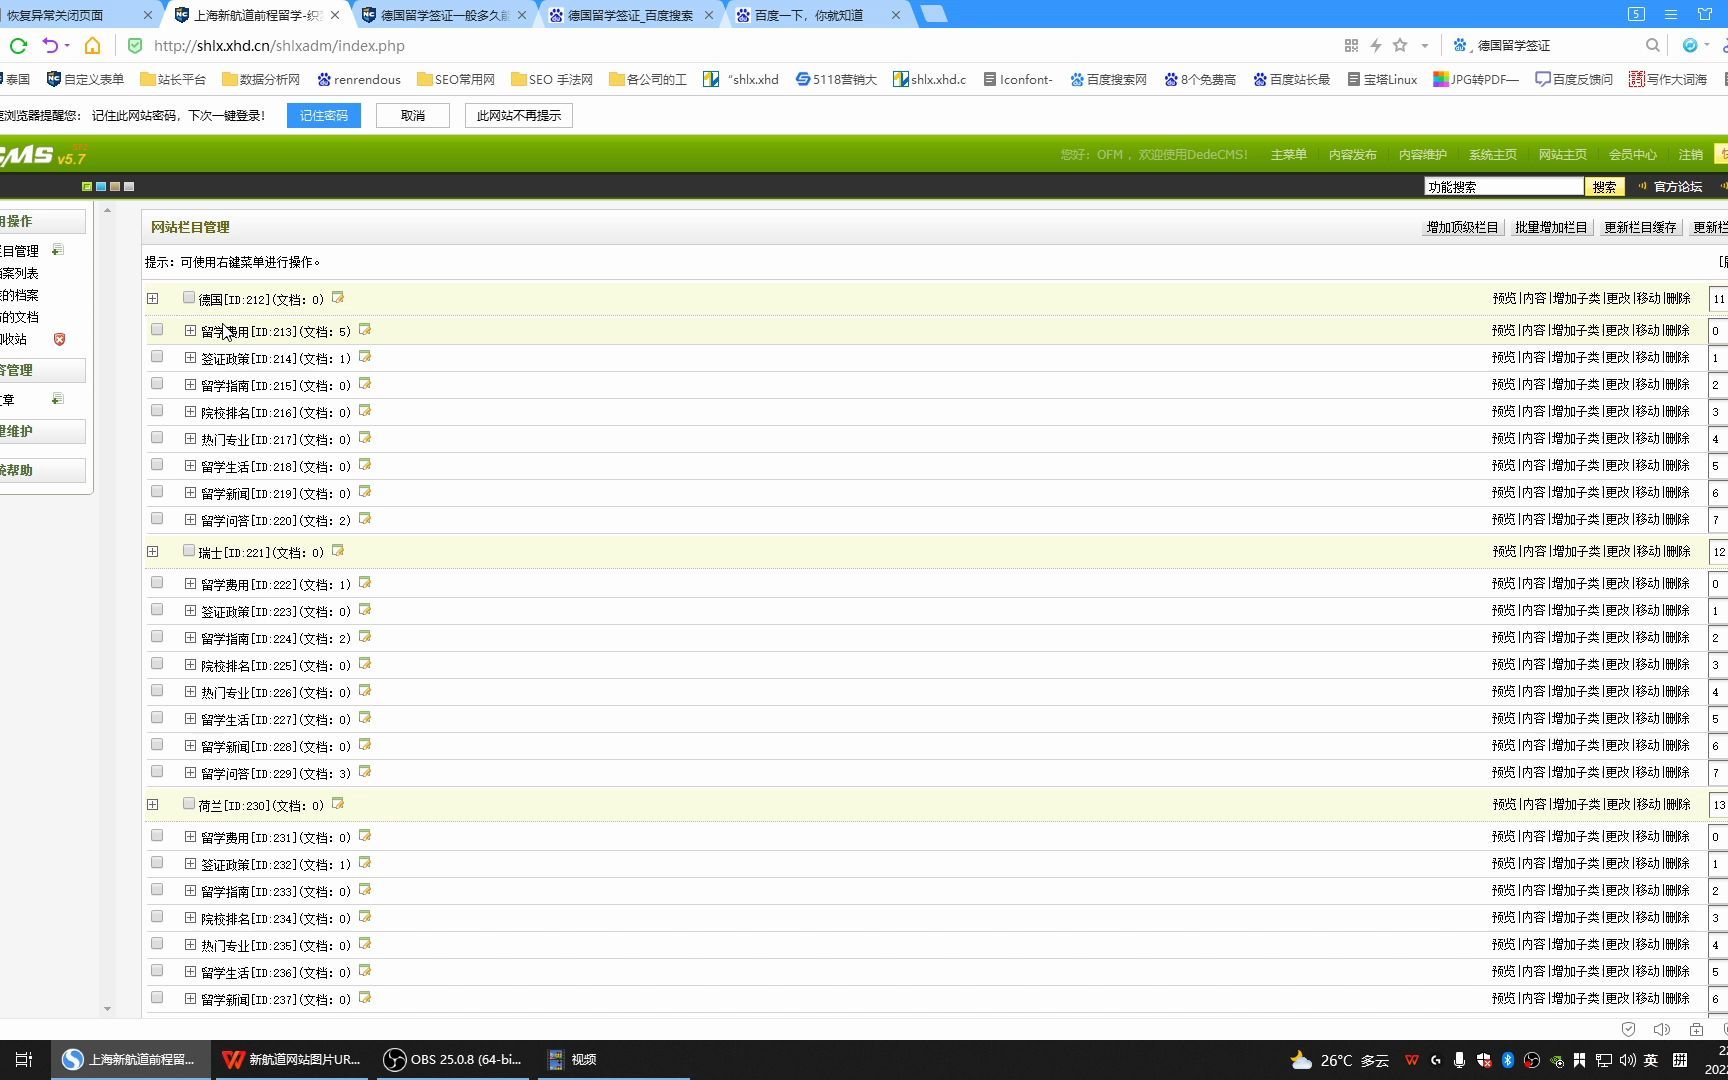Expand the 瑞士 top-level category

point(153,551)
